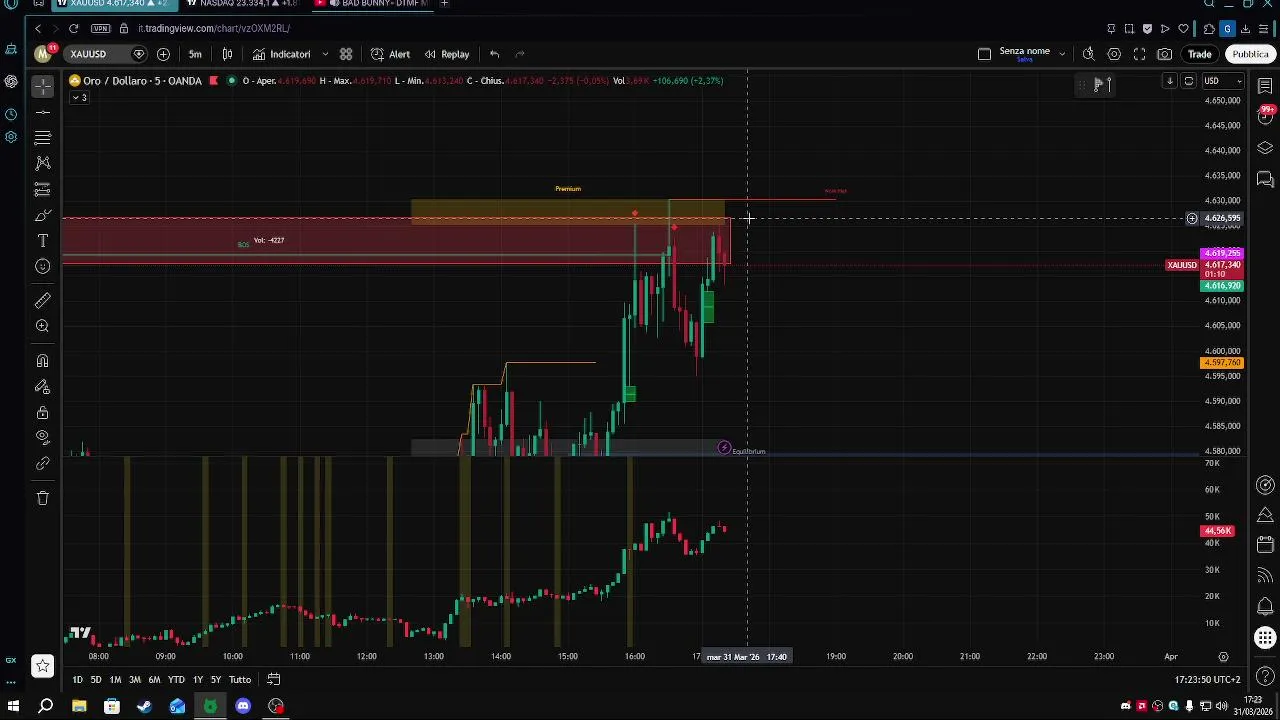Open the Senza nome layout menu

click(1023, 54)
